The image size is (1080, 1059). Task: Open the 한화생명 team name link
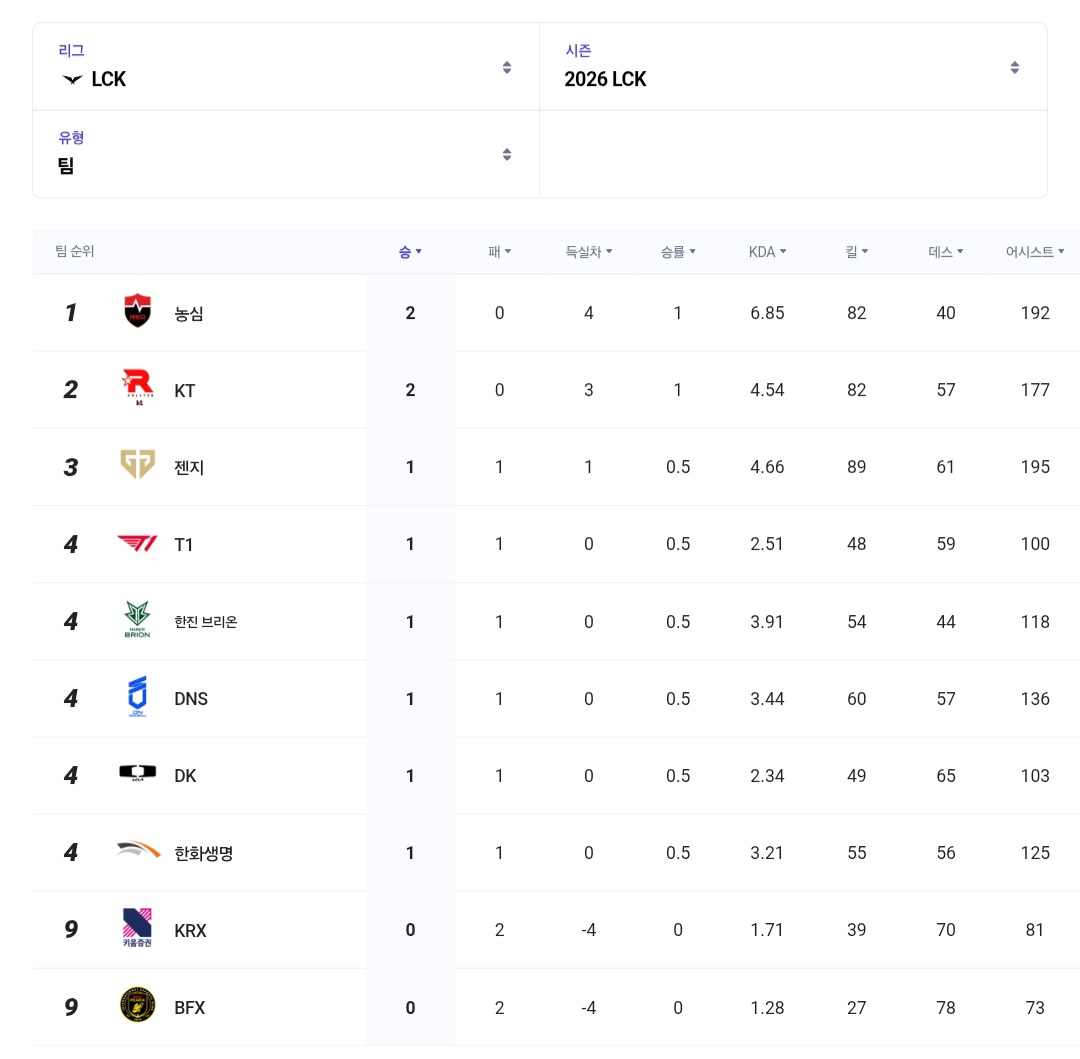pyautogui.click(x=203, y=853)
